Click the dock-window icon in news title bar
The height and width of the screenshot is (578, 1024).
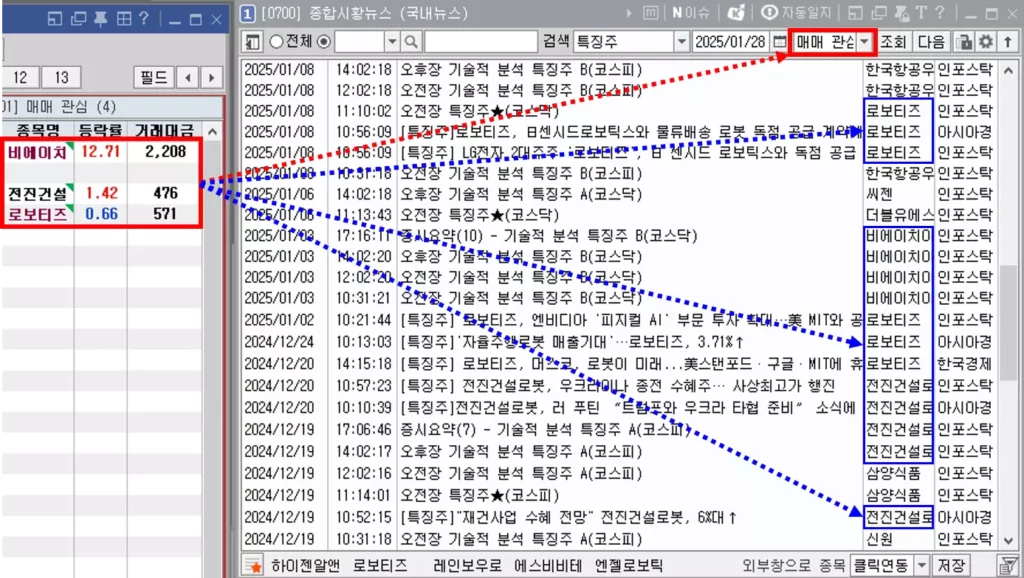[x=856, y=12]
